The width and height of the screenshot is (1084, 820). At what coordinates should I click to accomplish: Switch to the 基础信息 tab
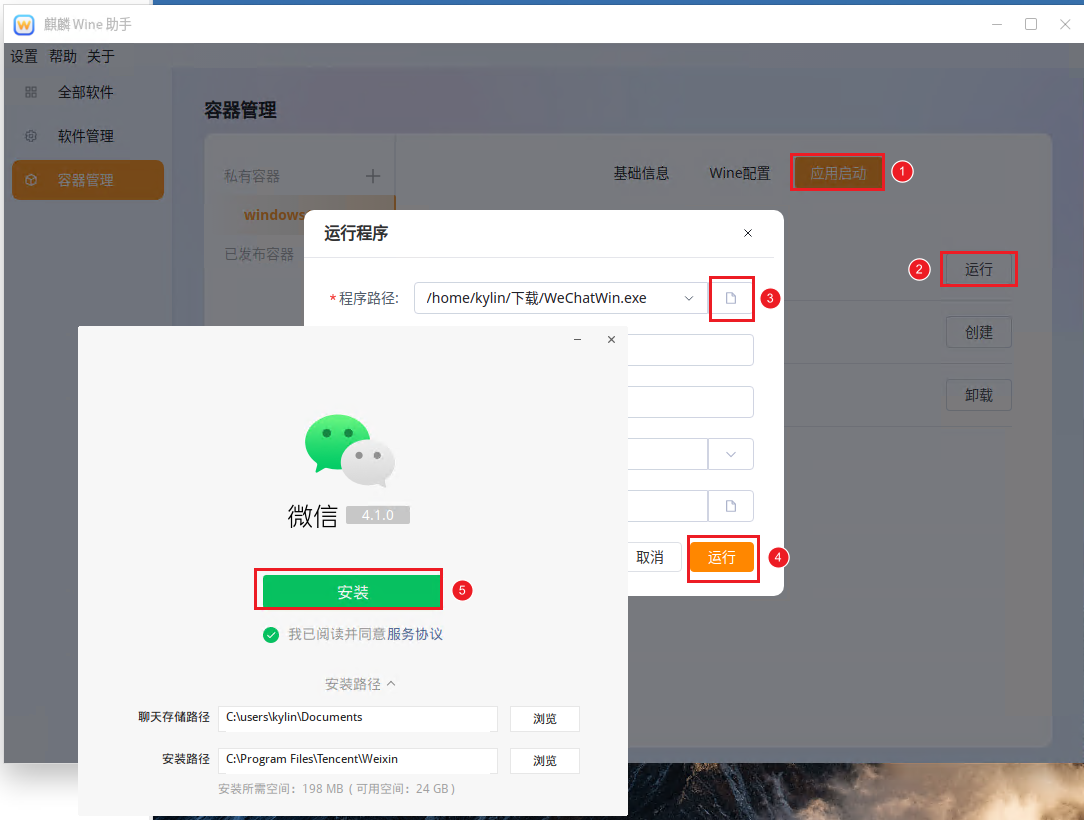642,173
